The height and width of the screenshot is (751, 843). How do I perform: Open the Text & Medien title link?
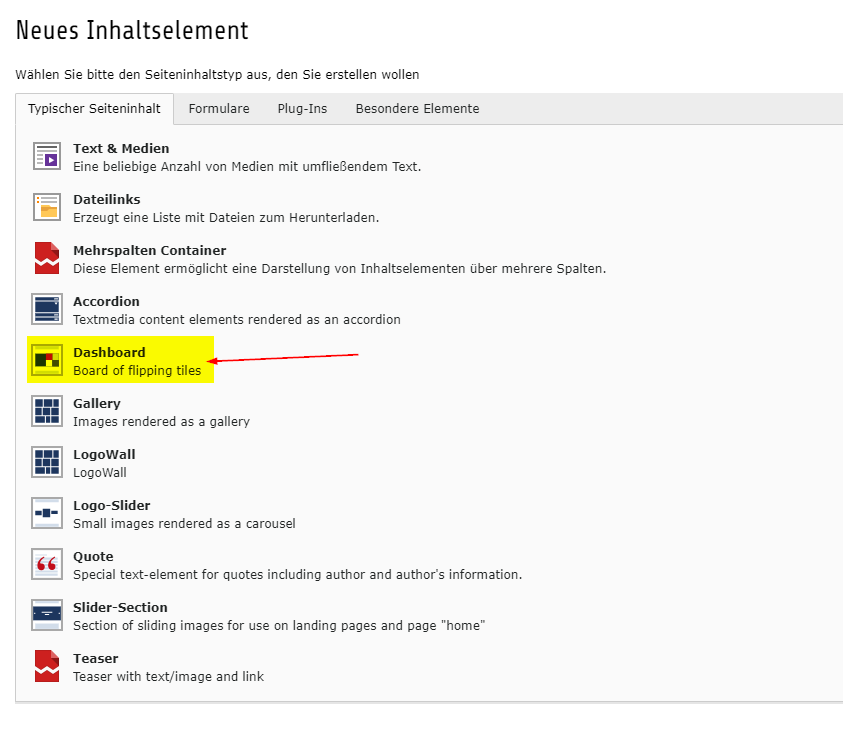[121, 149]
